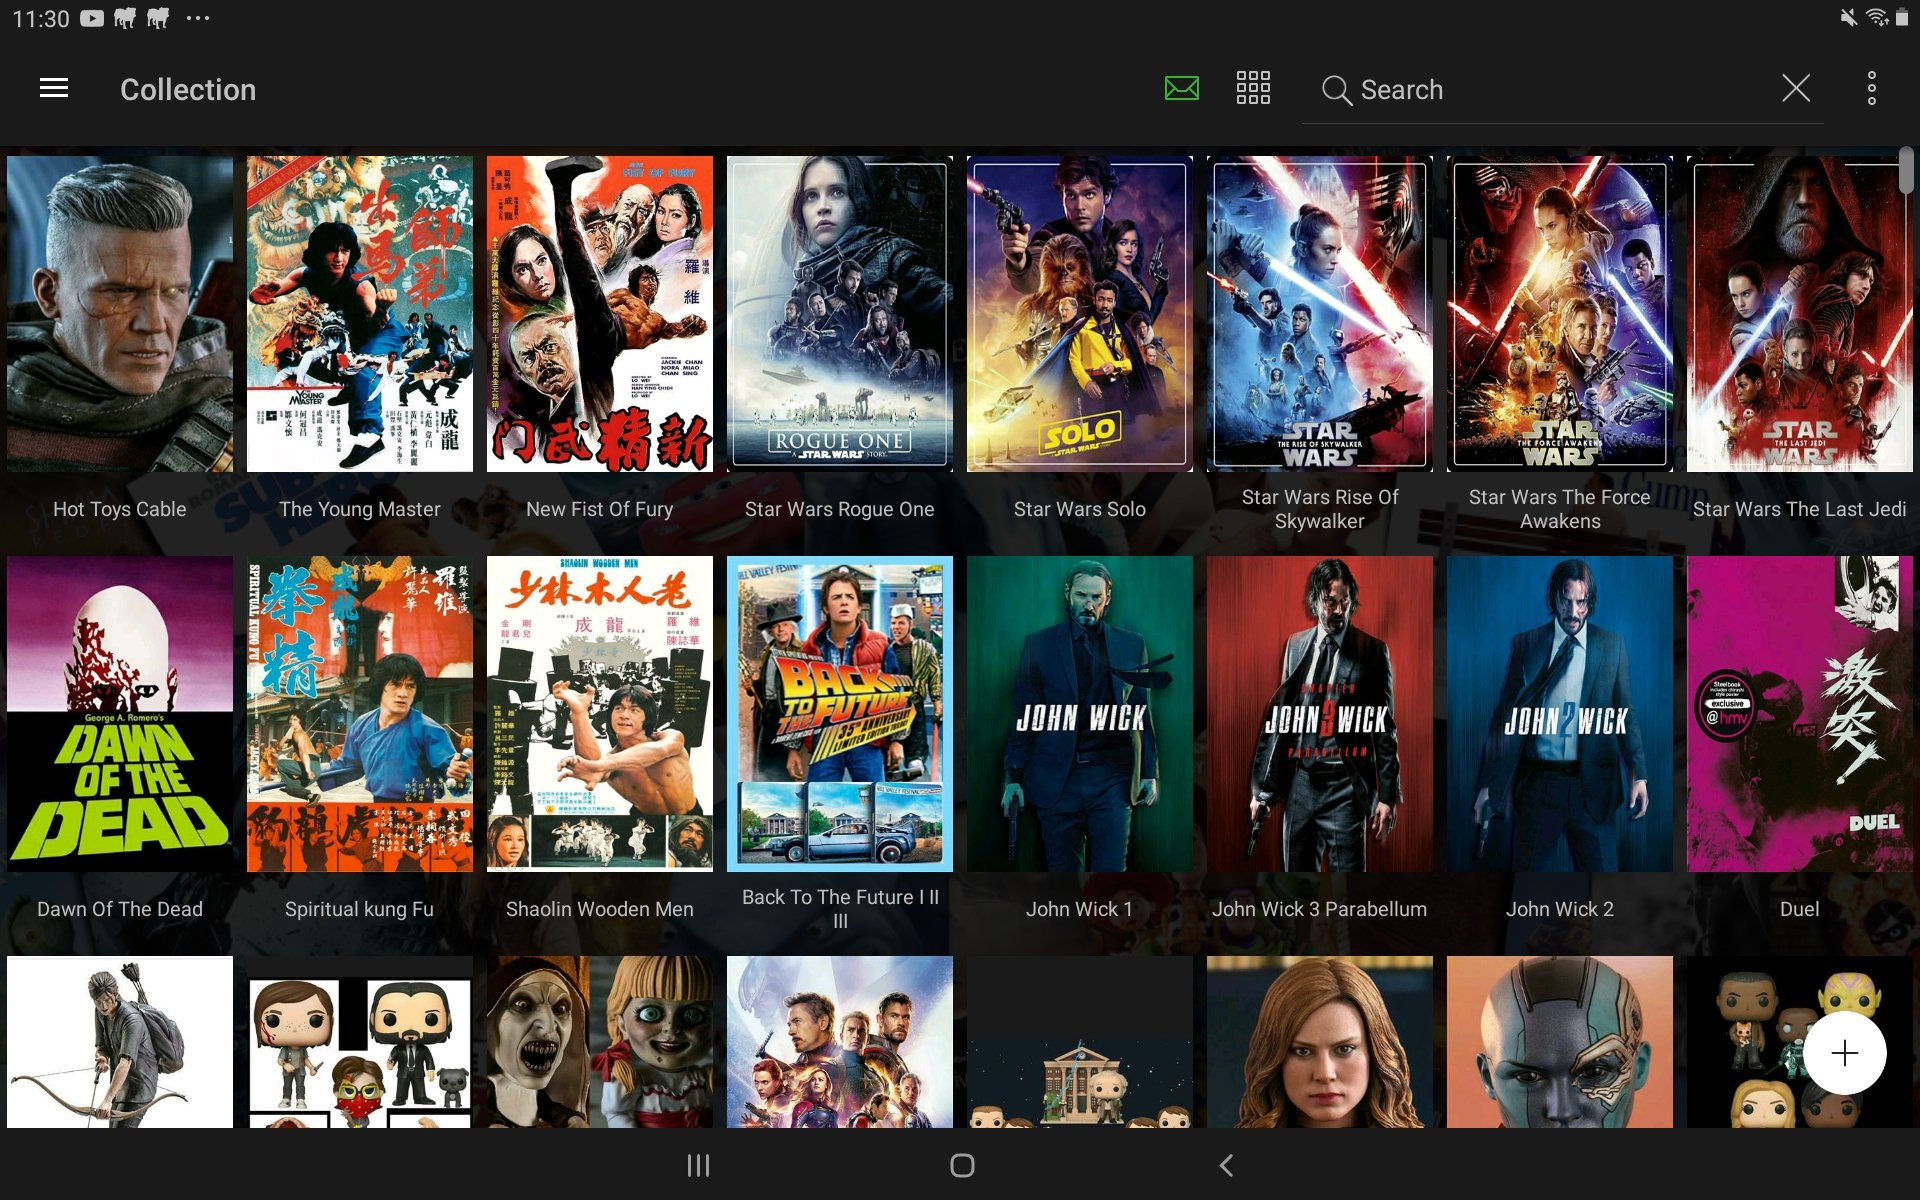The image size is (1920, 1200).
Task: Click 'Shaolin Wooden Men' label
Action: click(600, 909)
